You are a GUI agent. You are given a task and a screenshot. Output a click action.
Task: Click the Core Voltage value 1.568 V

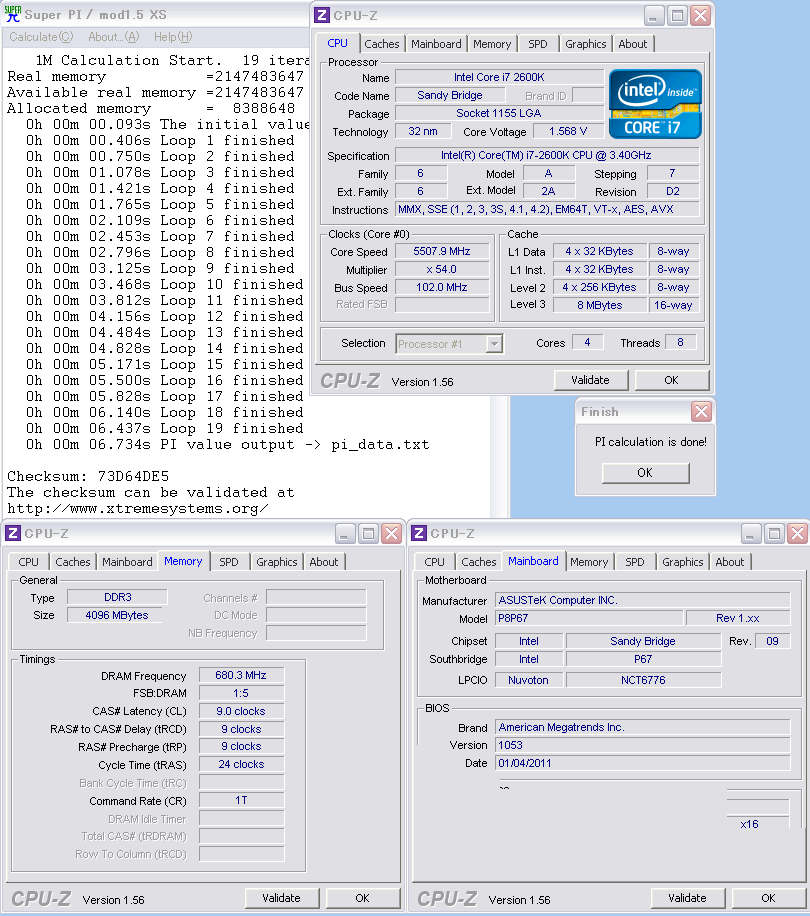click(568, 131)
